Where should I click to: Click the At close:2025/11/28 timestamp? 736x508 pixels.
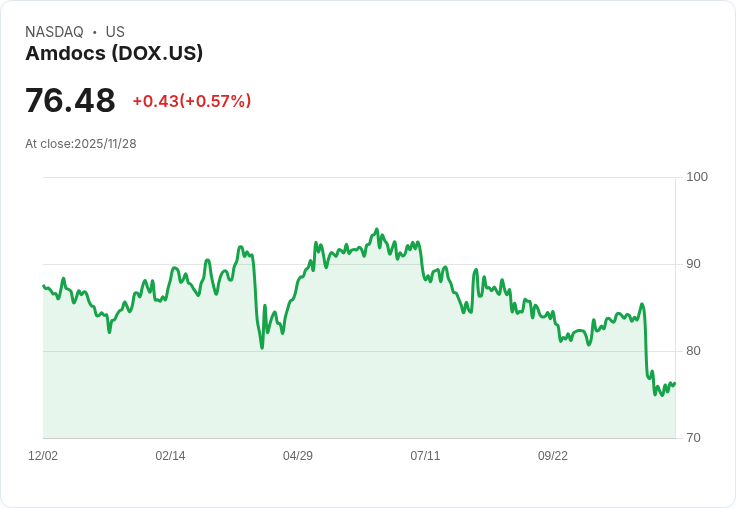81,144
